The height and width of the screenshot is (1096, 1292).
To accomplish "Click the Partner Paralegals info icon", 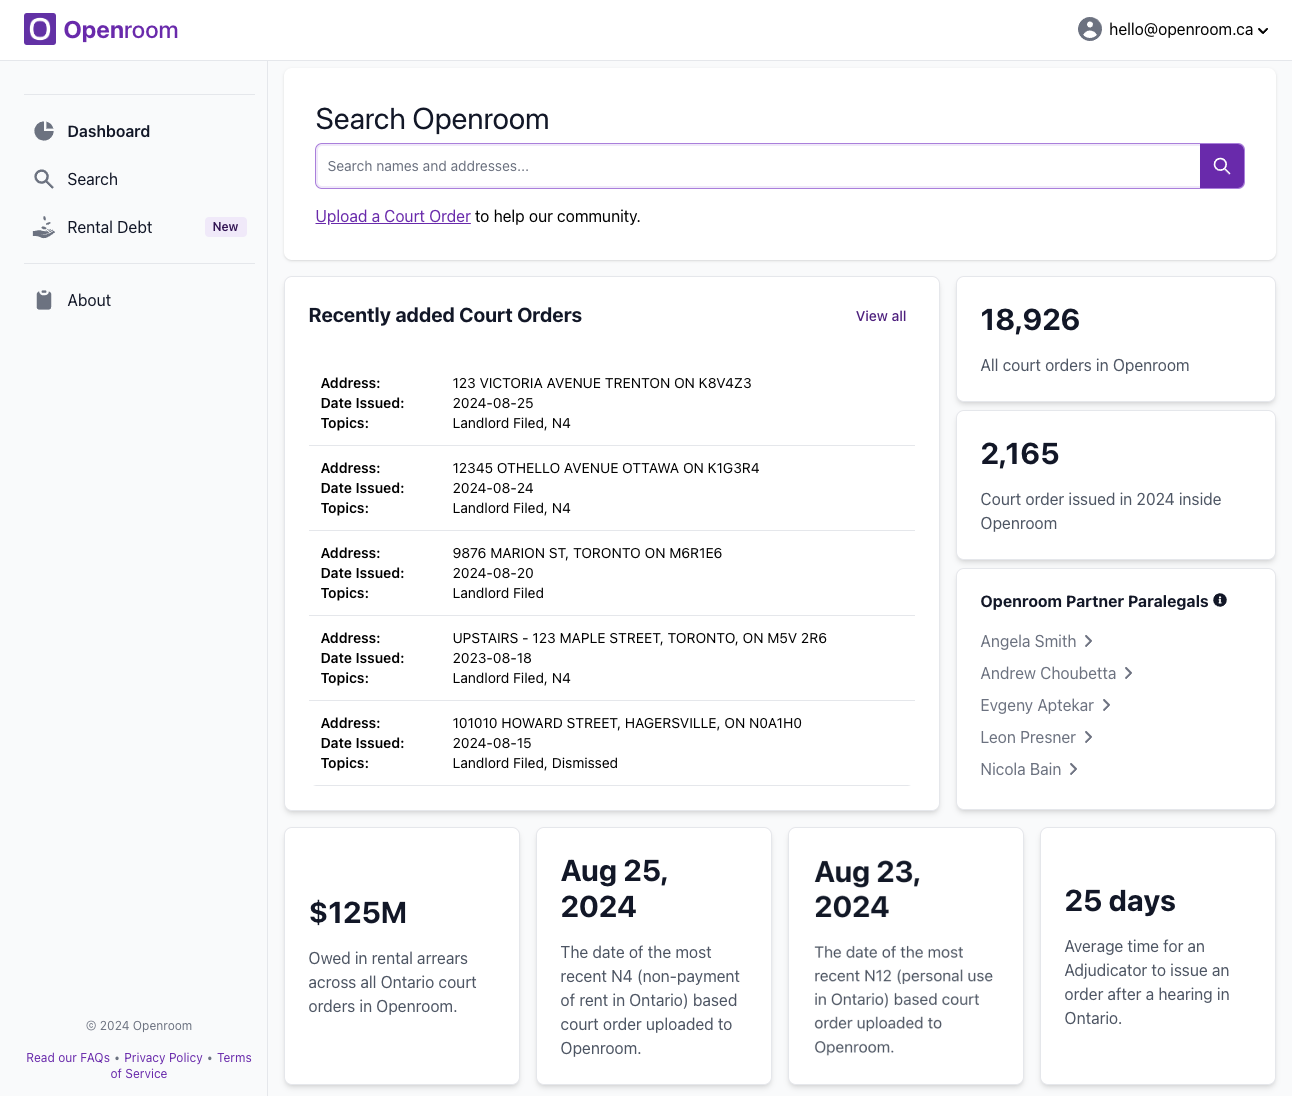I will click(x=1220, y=600).
